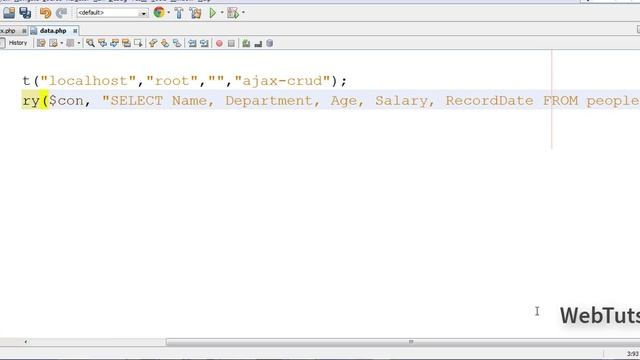Click the Shift Line Left icon
The image size is (640, 360).
(x=192, y=43)
